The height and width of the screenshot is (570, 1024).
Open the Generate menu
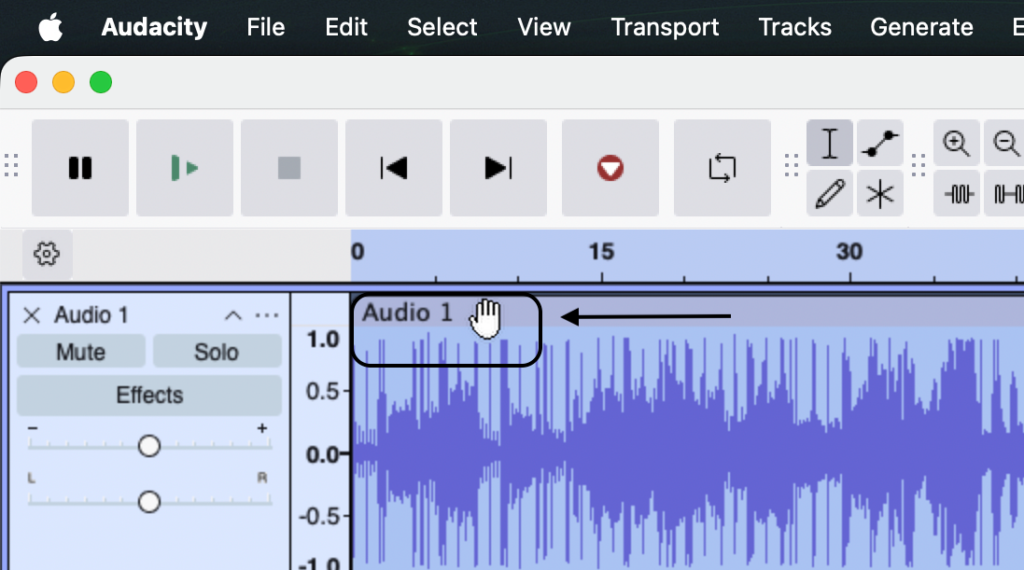pyautogui.click(x=921, y=27)
